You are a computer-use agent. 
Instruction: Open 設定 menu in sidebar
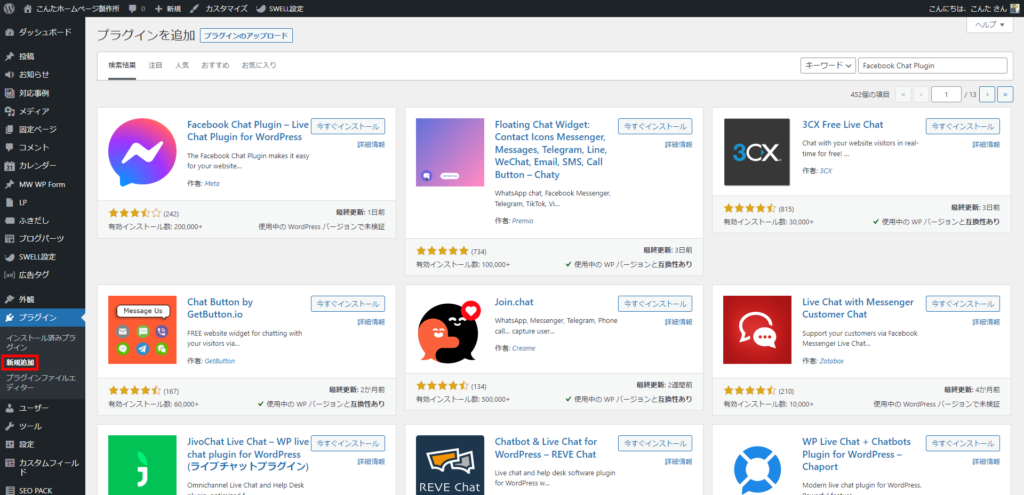click(42, 445)
